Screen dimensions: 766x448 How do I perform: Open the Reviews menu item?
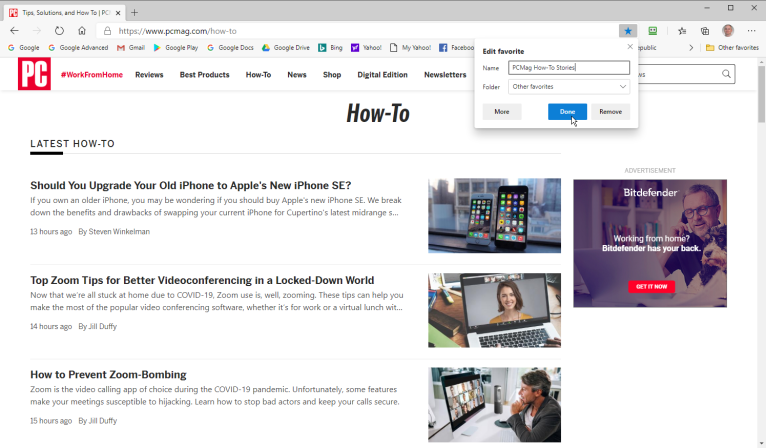149,75
